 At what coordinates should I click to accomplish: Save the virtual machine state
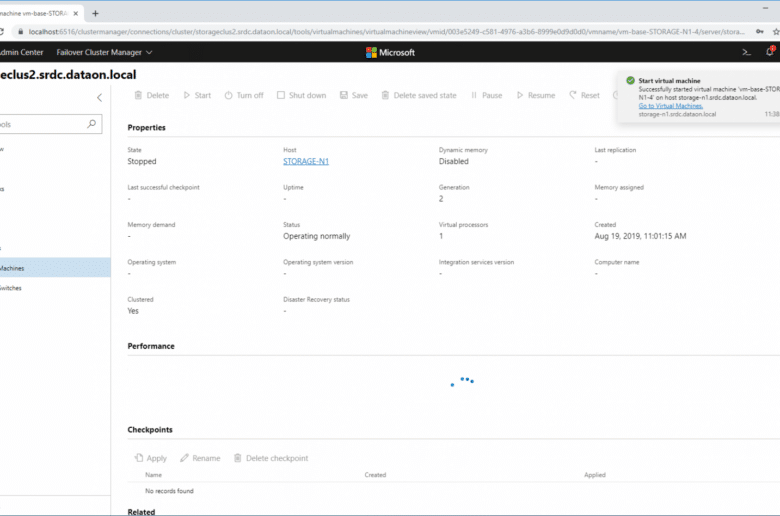pyautogui.click(x=354, y=95)
